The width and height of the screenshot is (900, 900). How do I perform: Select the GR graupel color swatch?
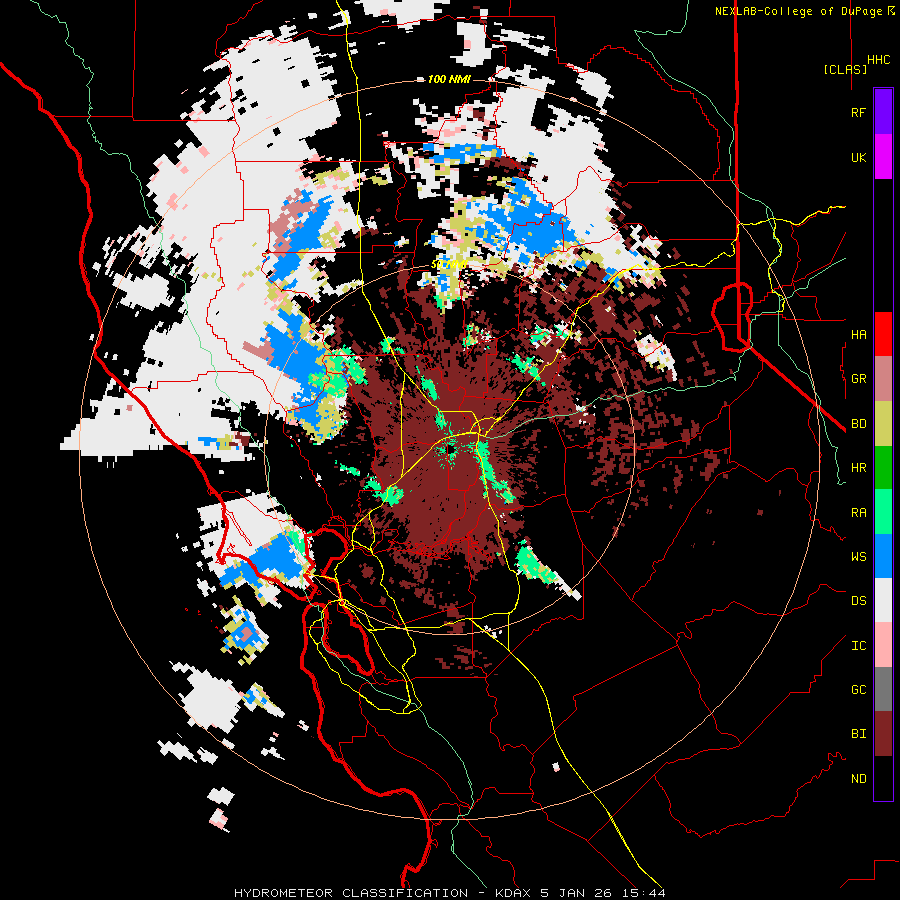883,379
